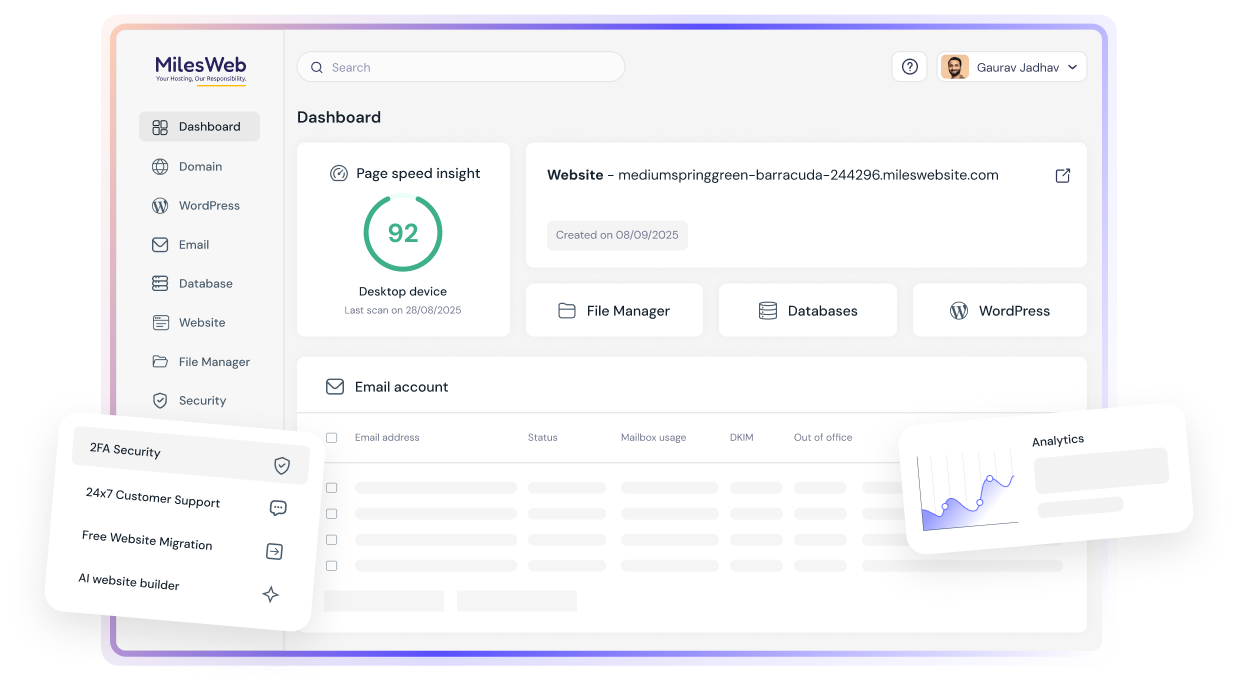This screenshot has width=1238, height=691.
Task: Check the last email row's checkbox
Action: 331,565
